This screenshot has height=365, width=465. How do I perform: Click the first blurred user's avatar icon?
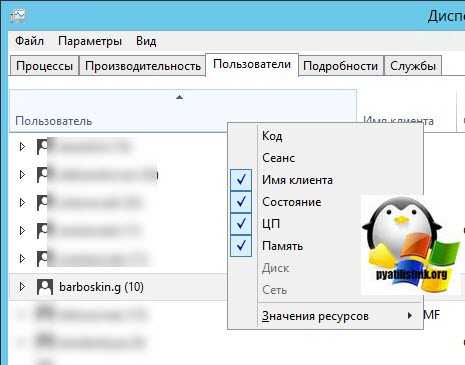42,147
